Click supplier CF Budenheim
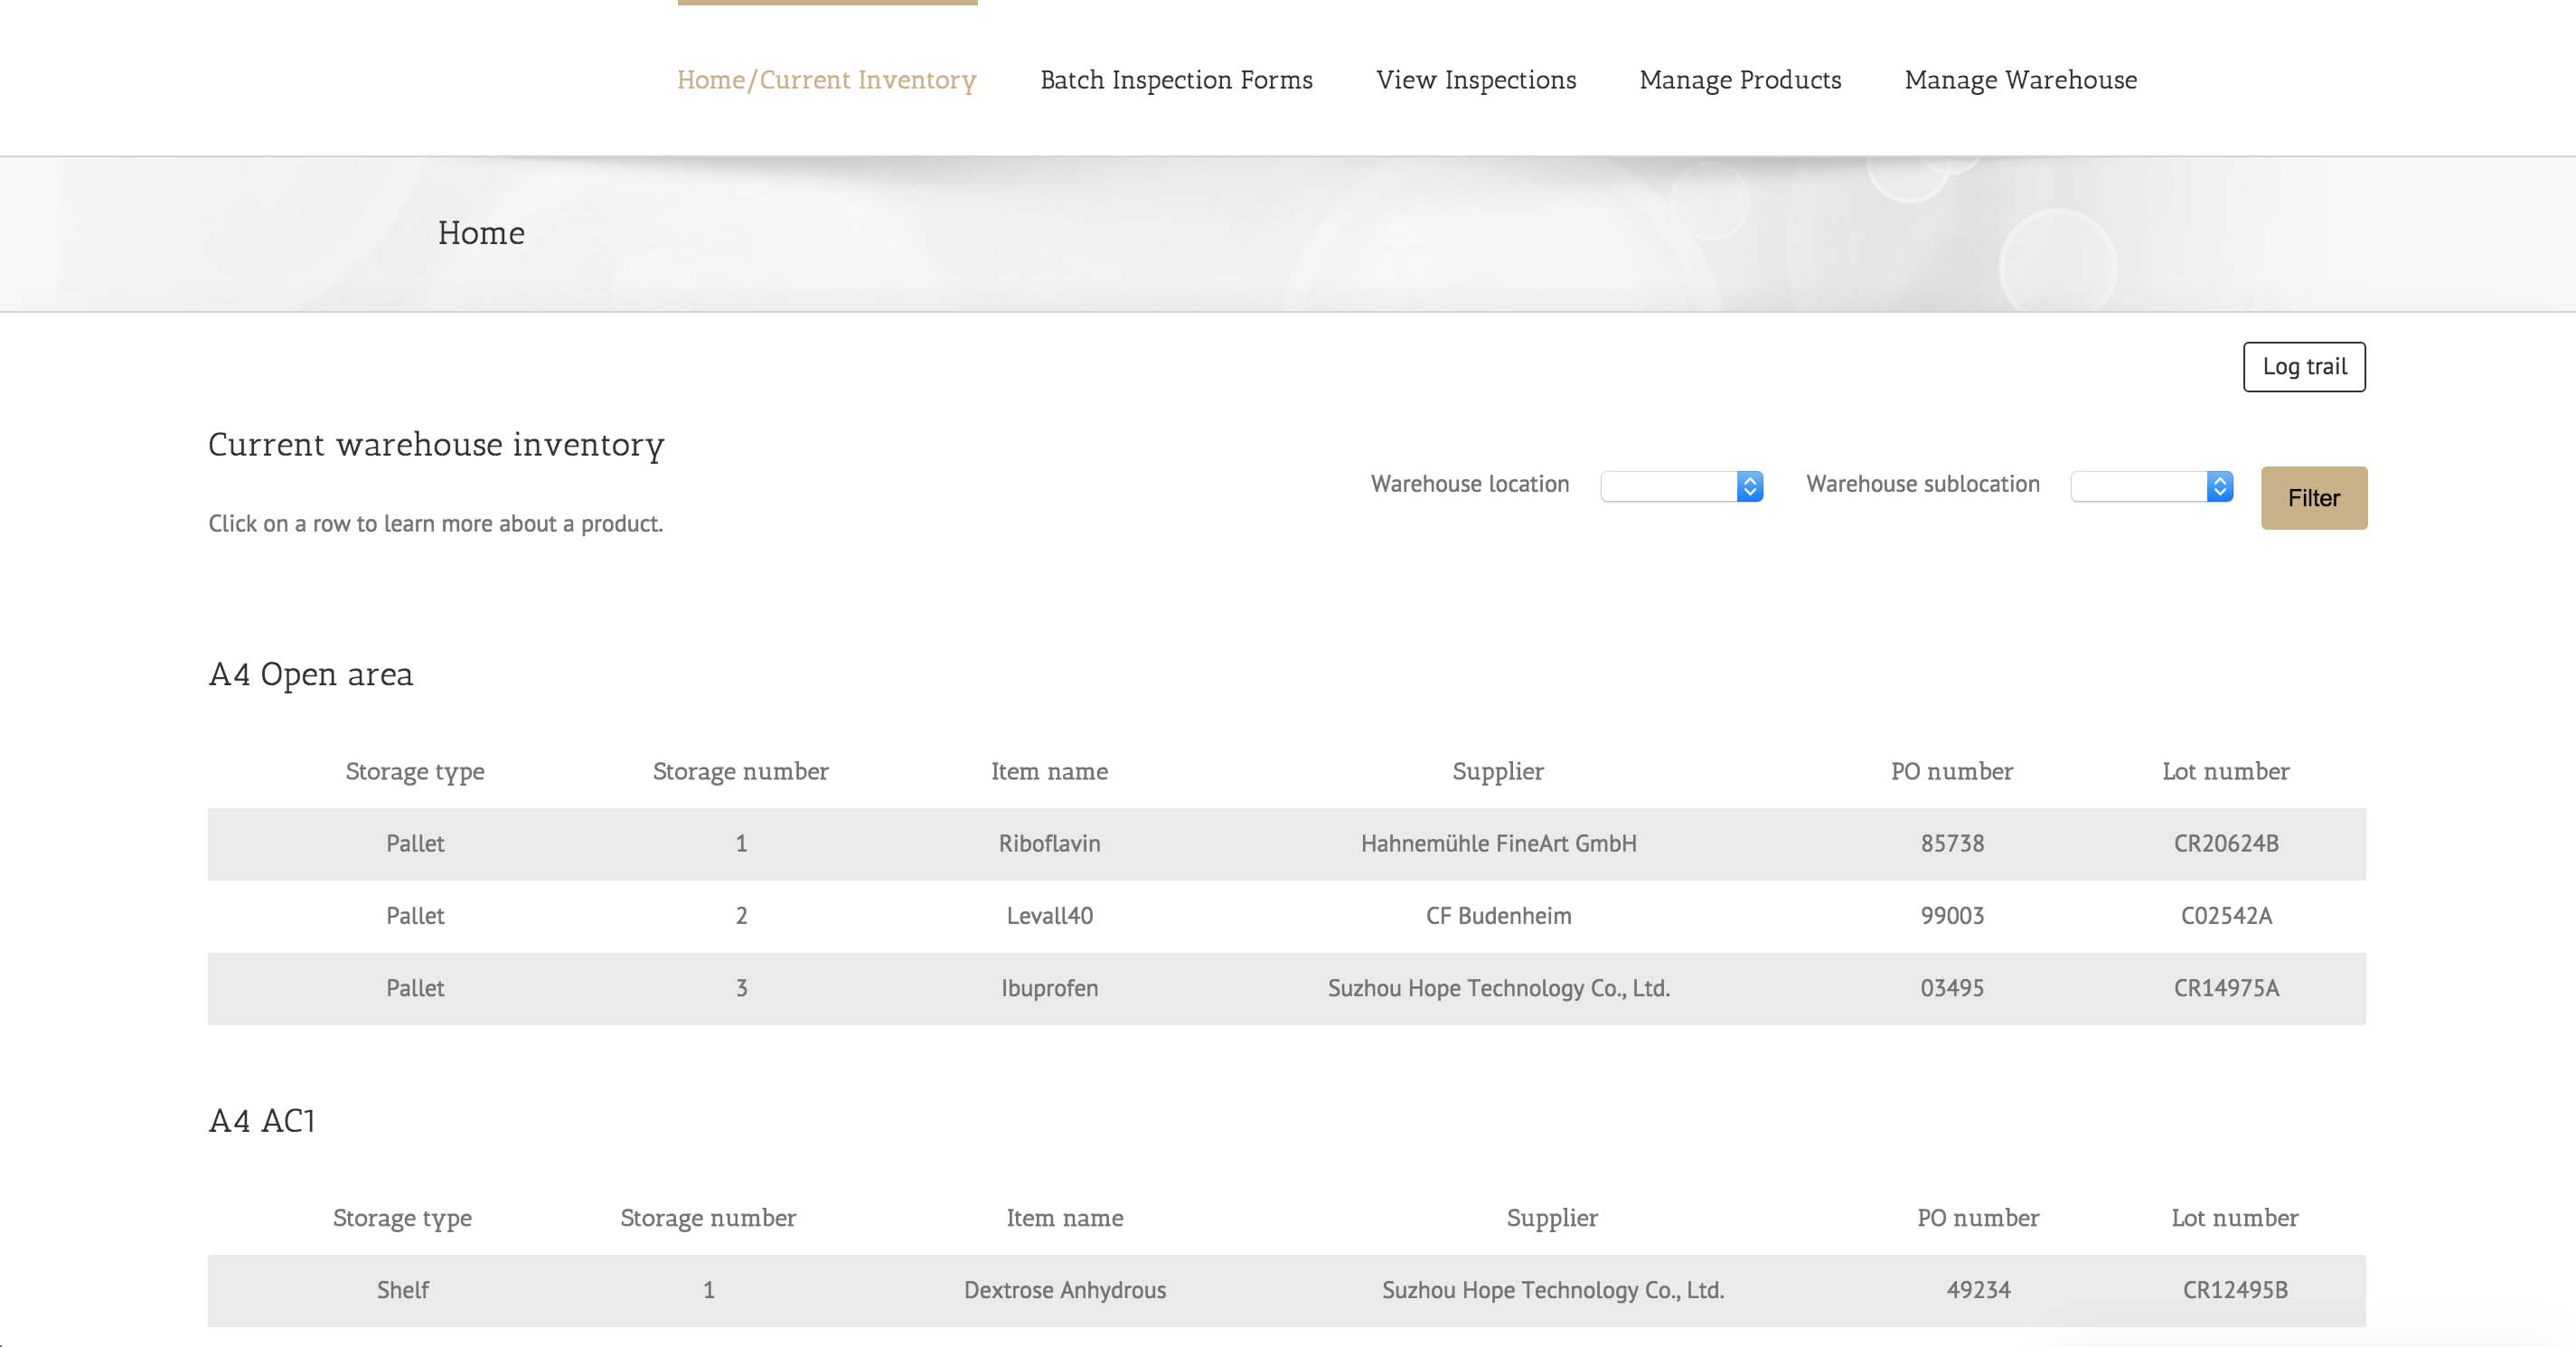The height and width of the screenshot is (1347, 2576). coord(1498,916)
